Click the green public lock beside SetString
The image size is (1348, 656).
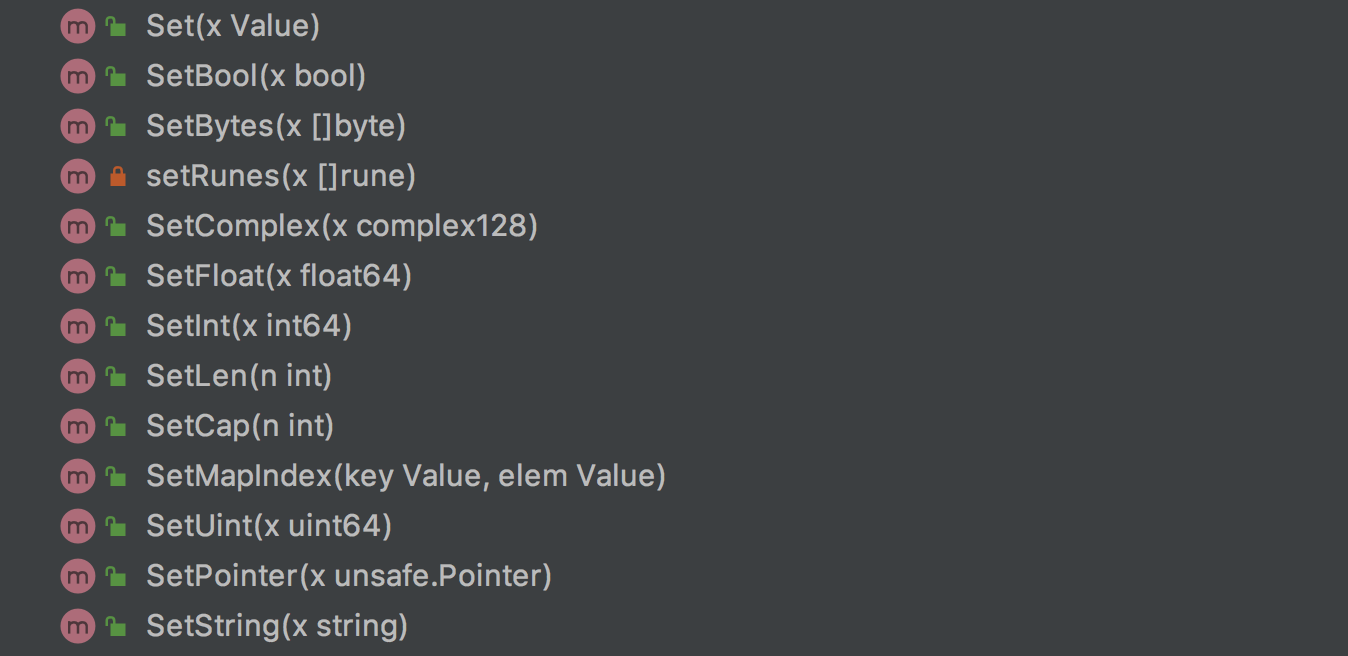point(117,627)
